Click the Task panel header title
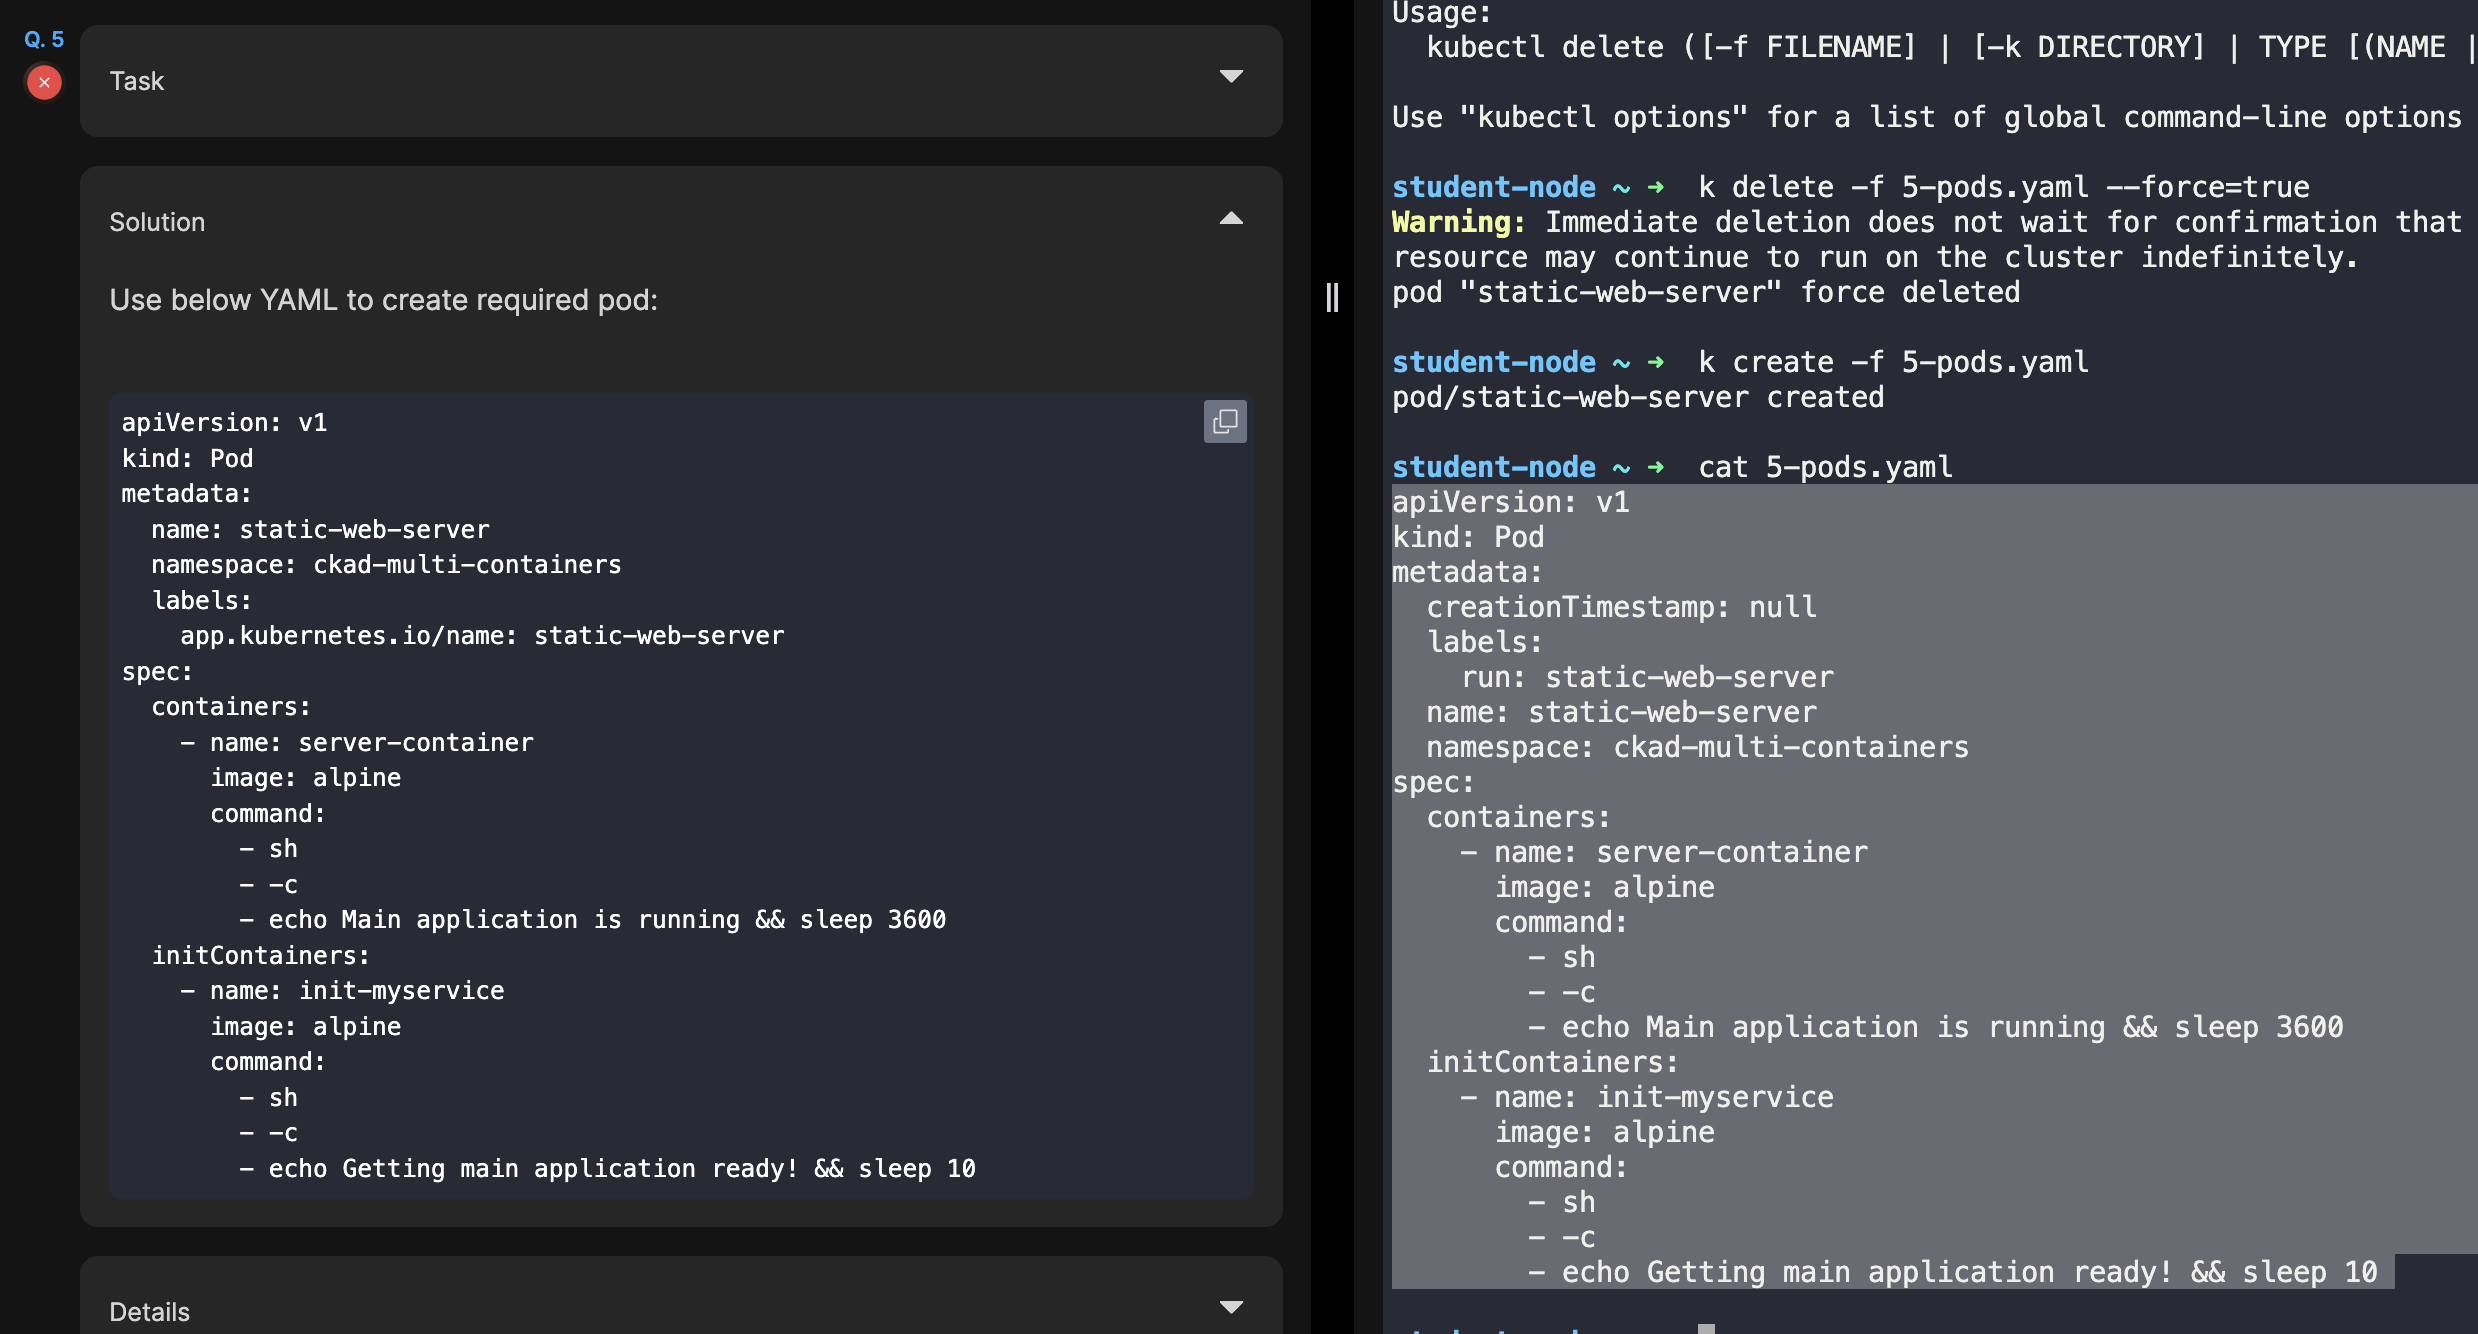Image resolution: width=2478 pixels, height=1334 pixels. (137, 81)
